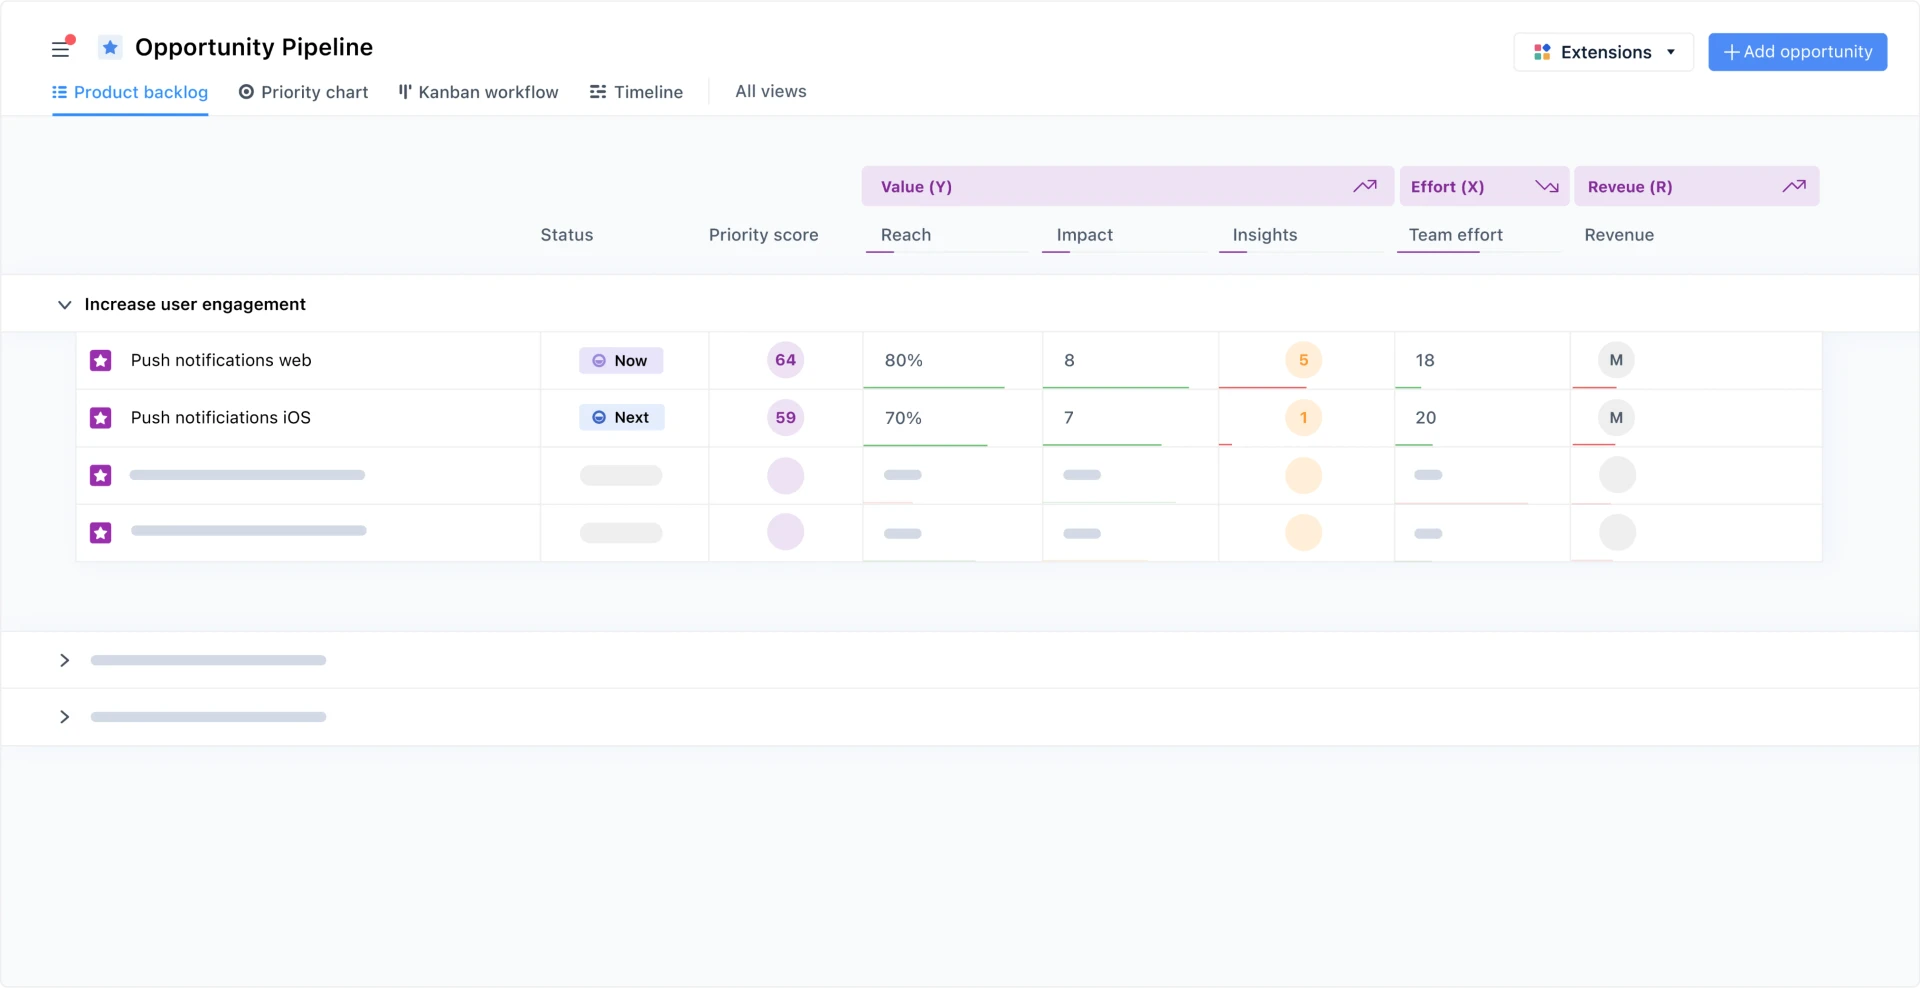This screenshot has height=988, width=1920.
Task: Click the Timeline view icon
Action: (597, 91)
